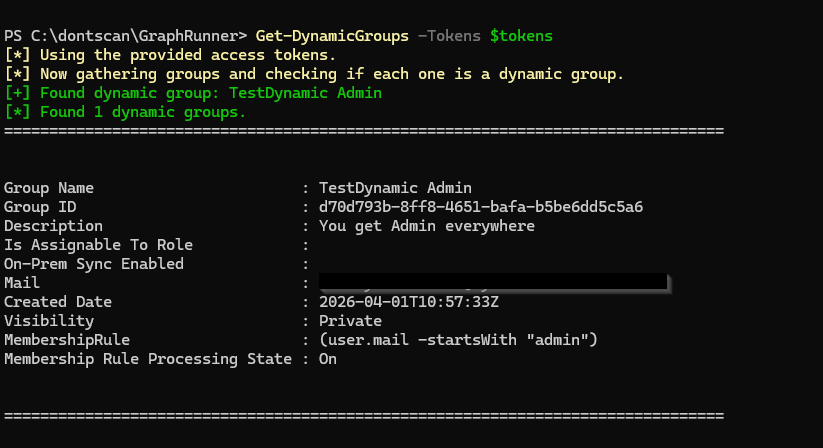823x448 pixels.
Task: Select the rule (user.mail -startsWith "admin")
Action: pos(458,340)
